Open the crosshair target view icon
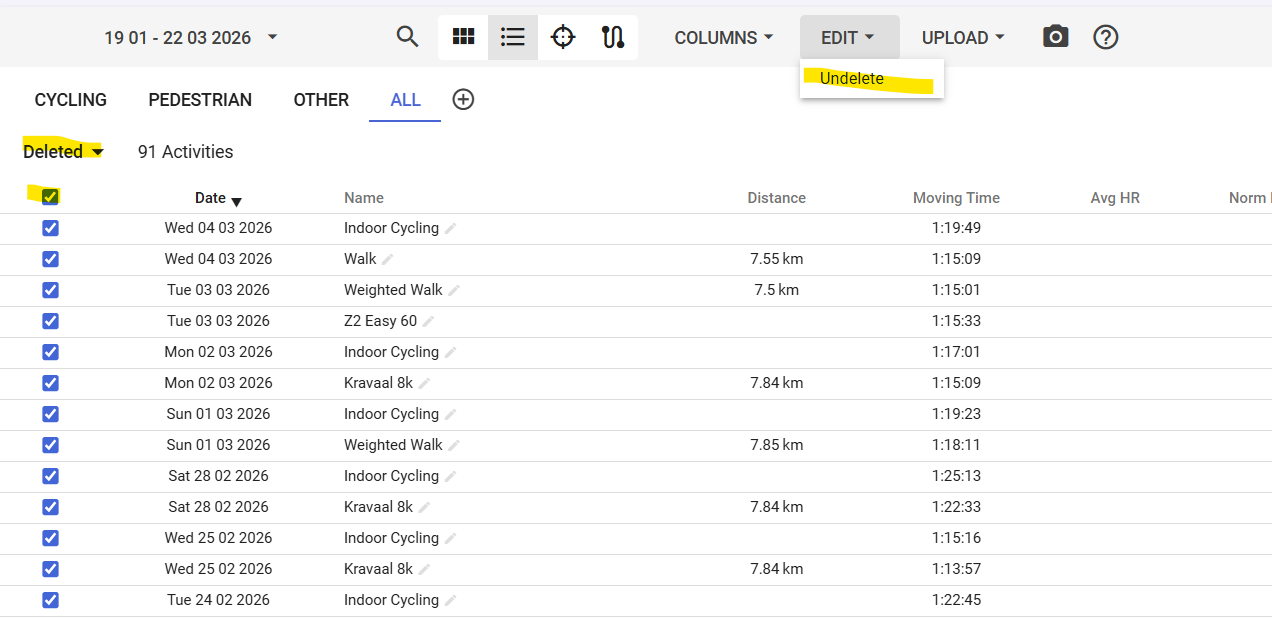The width and height of the screenshot is (1272, 618). pos(563,37)
